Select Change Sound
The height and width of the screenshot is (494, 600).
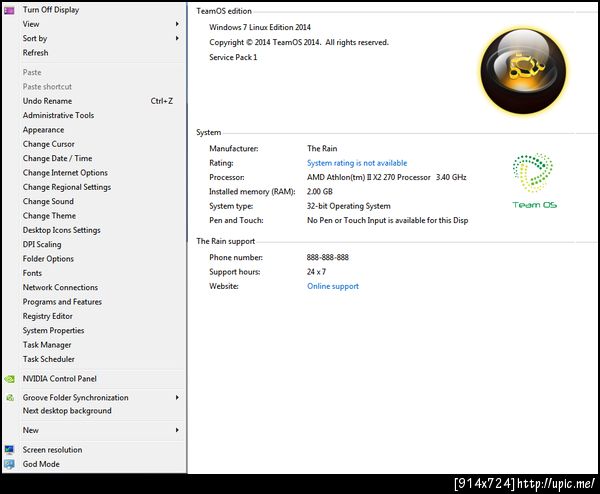tap(48, 201)
